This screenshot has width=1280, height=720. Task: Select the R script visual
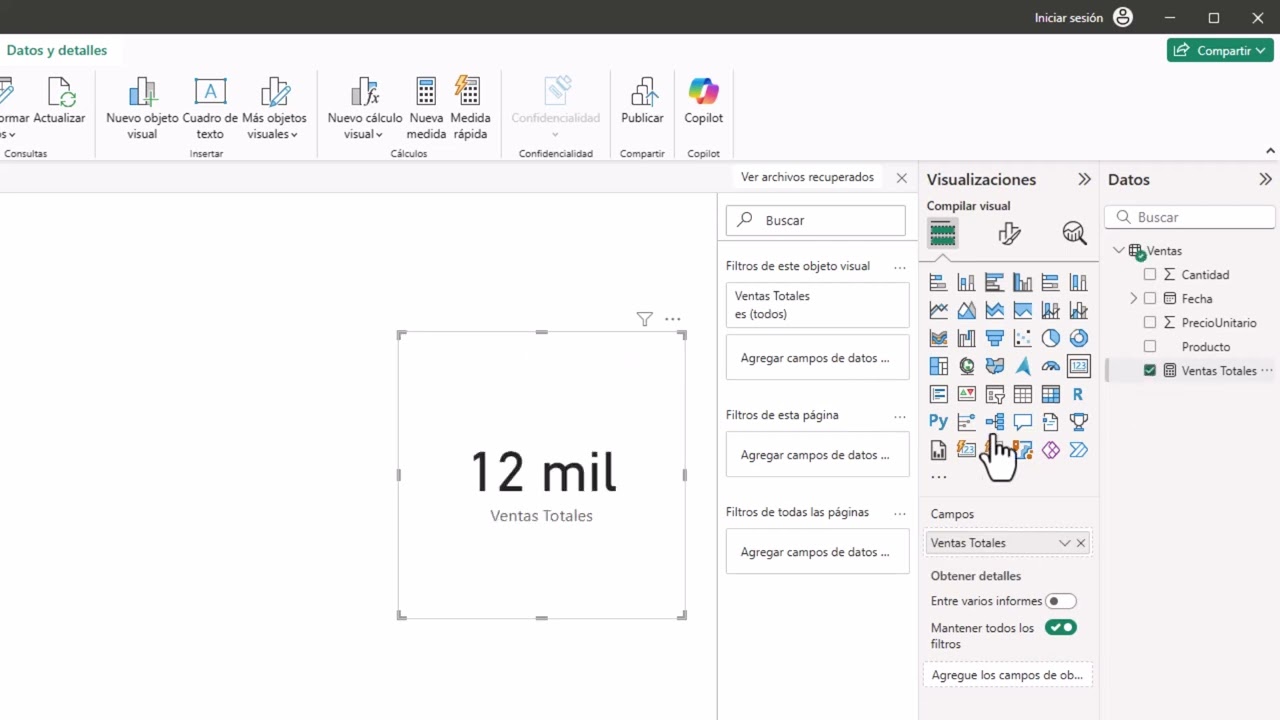pos(1078,394)
